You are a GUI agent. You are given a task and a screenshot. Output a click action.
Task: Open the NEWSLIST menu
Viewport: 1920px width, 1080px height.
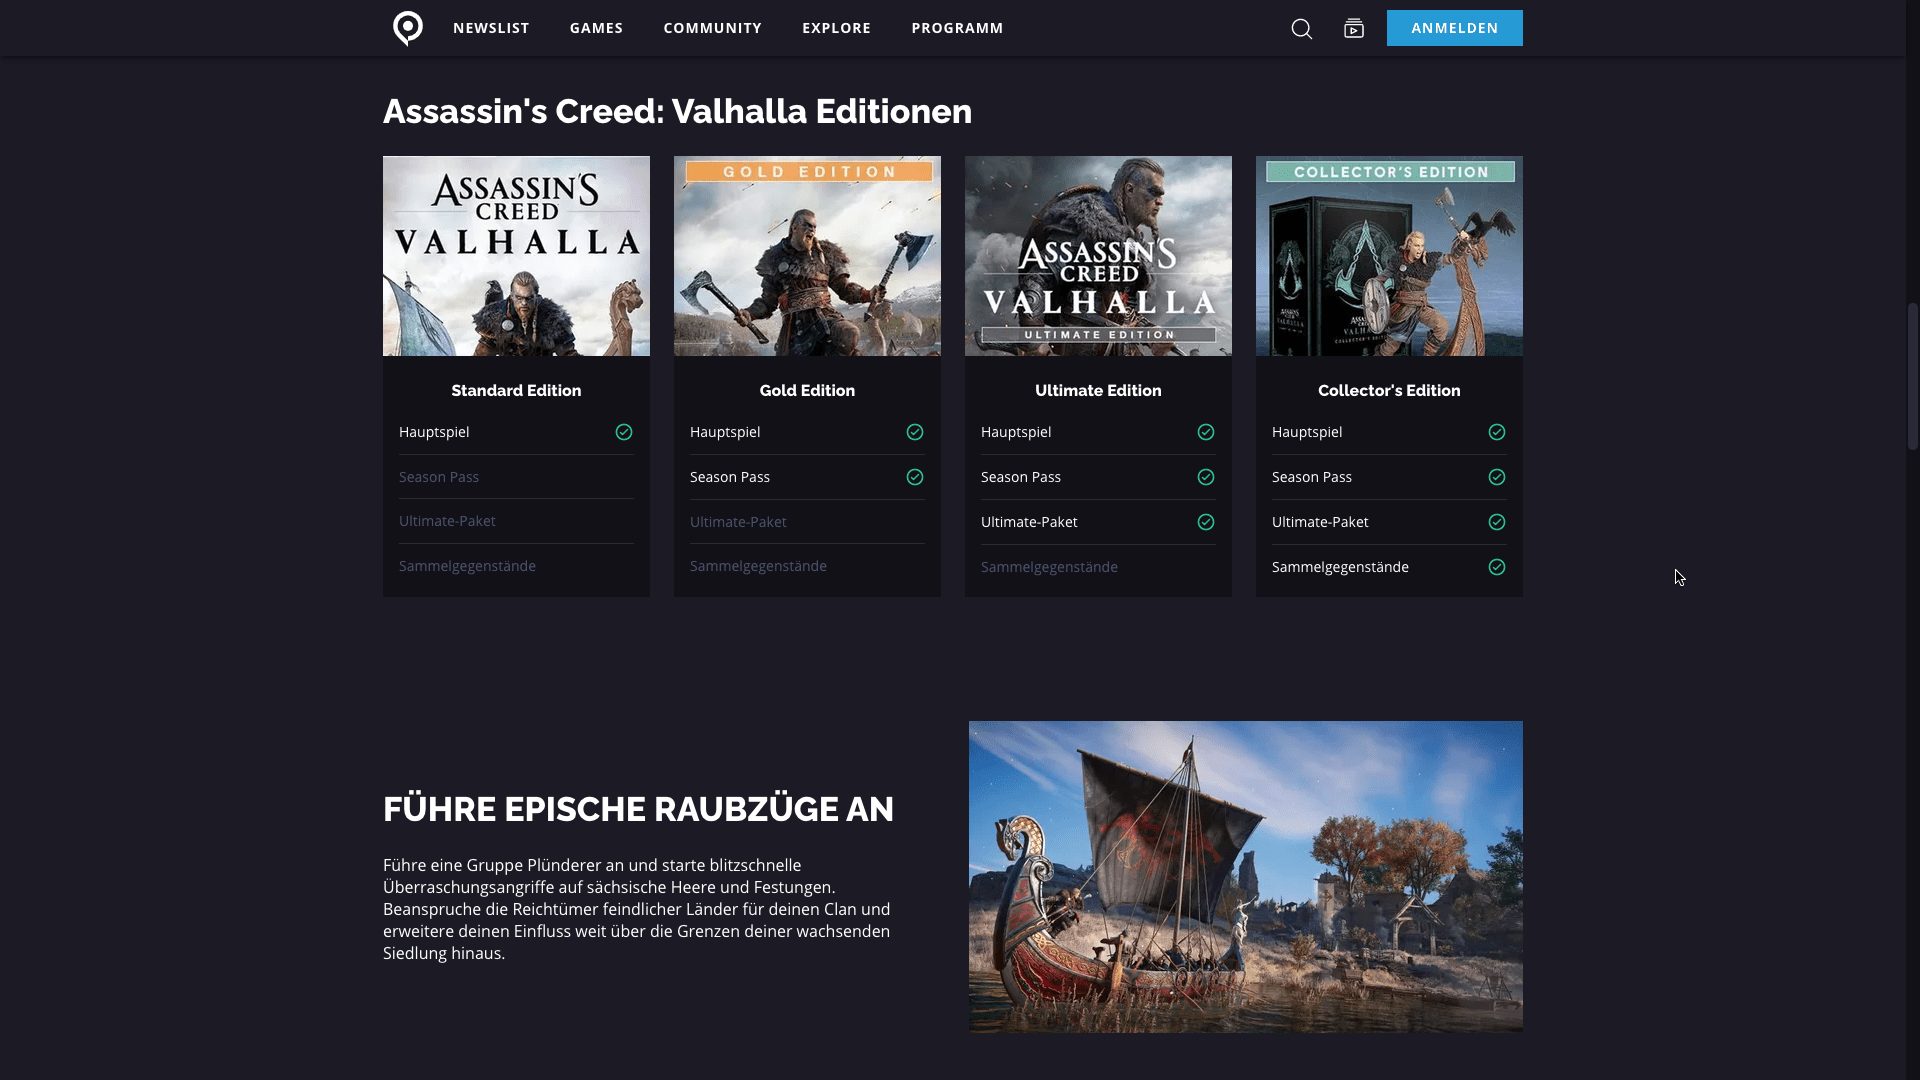[x=491, y=28]
